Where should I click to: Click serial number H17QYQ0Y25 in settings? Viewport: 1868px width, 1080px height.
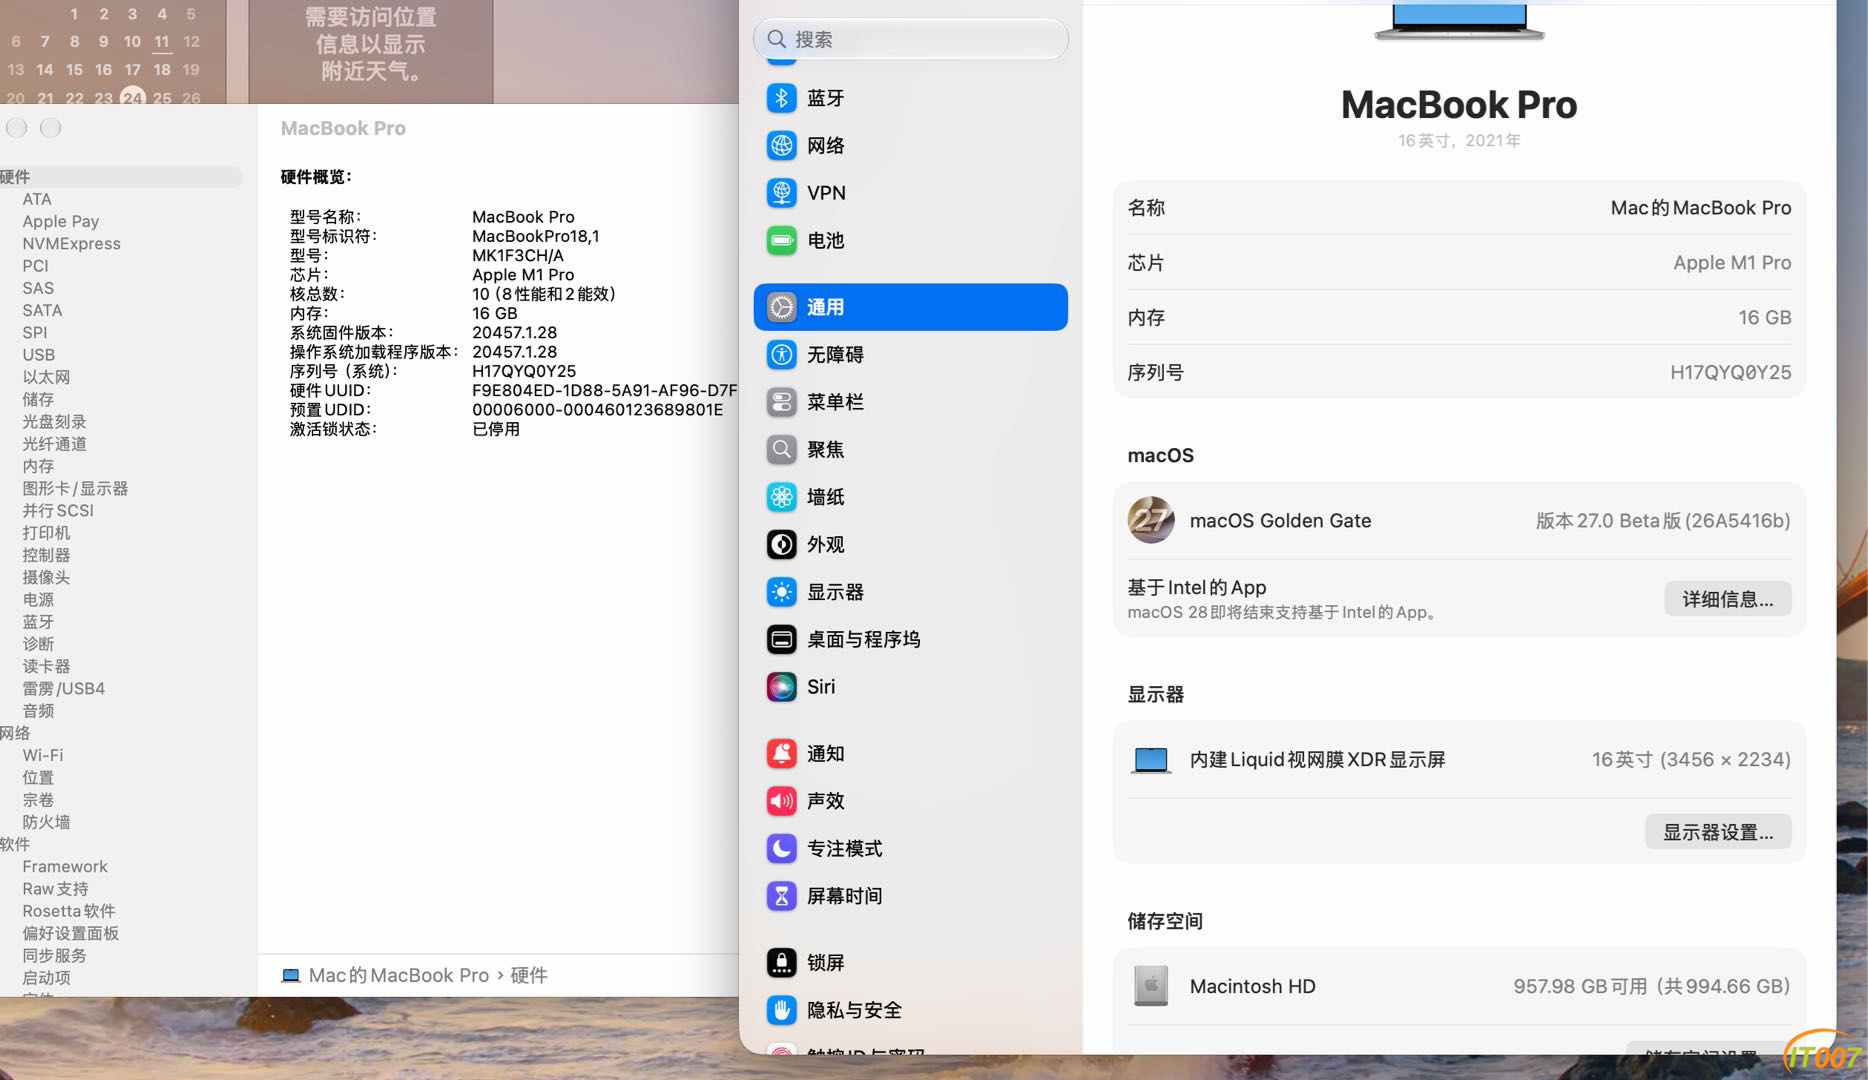click(1730, 372)
